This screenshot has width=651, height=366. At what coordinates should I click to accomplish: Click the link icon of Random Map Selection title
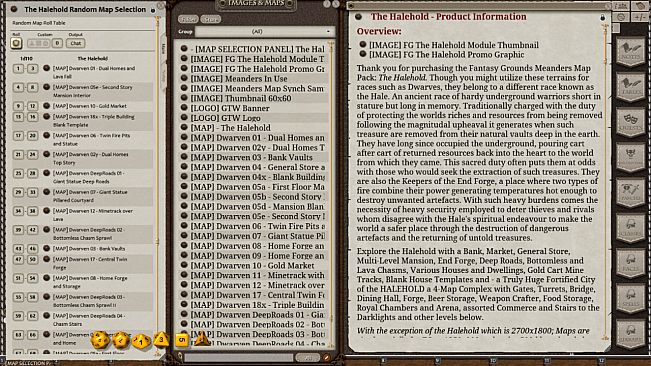coord(14,9)
